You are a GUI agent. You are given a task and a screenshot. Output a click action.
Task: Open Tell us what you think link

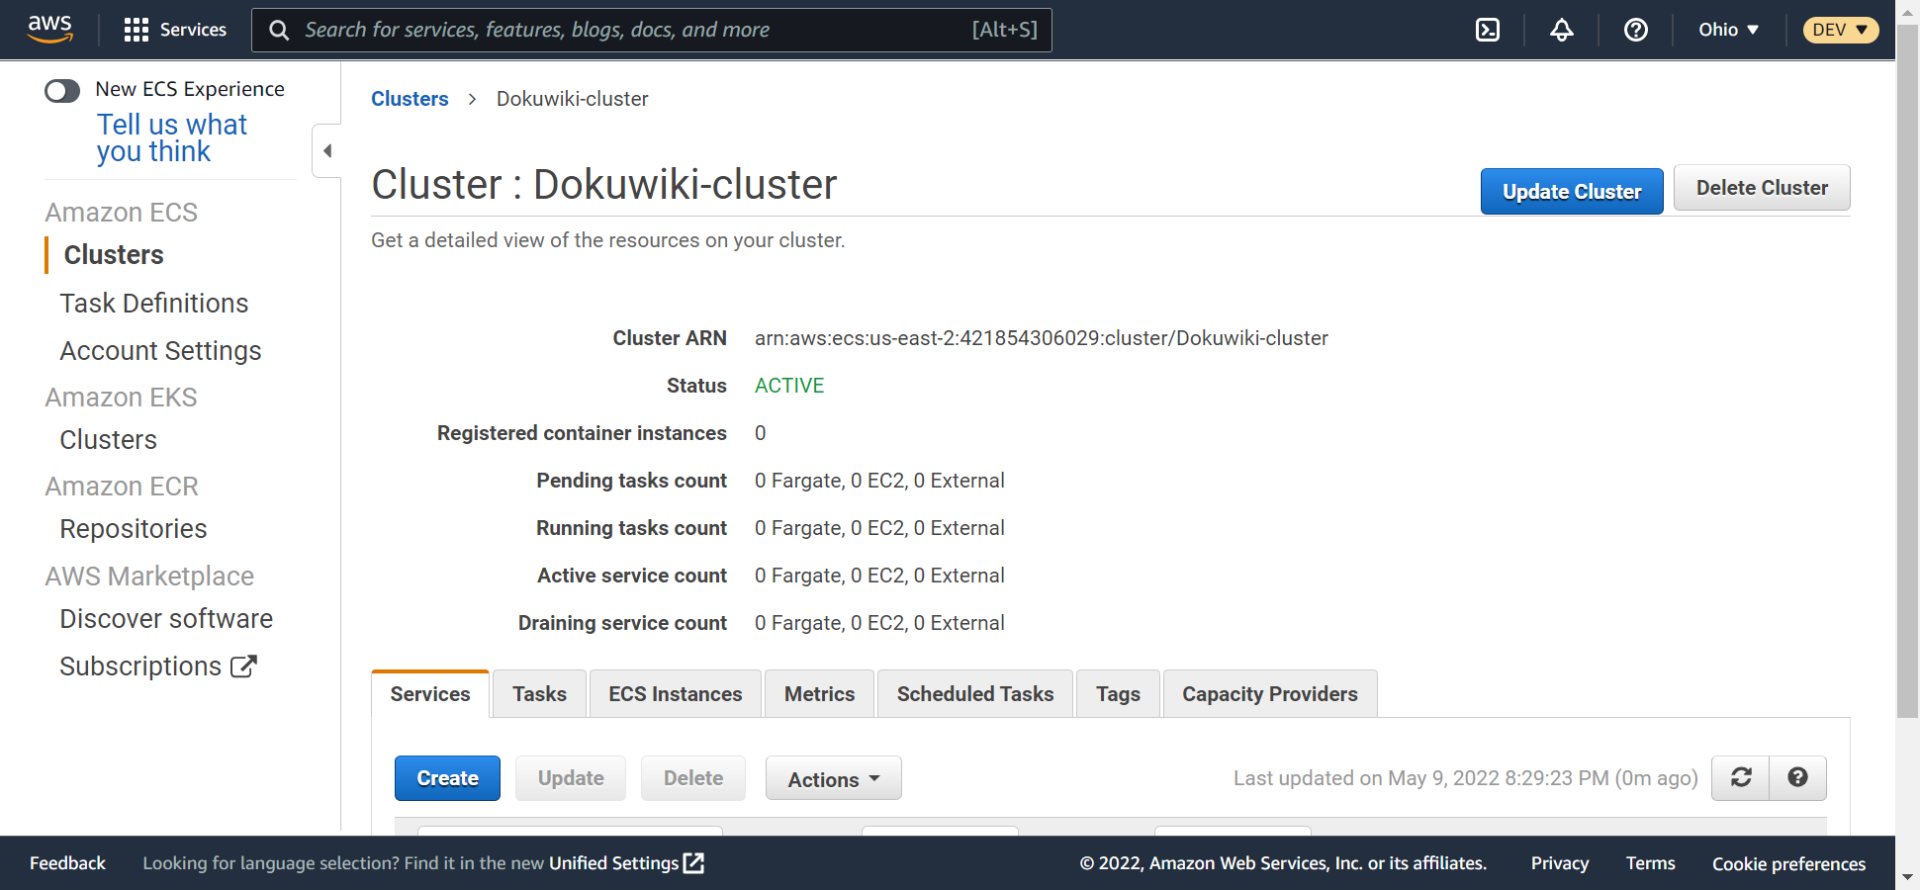tap(172, 138)
